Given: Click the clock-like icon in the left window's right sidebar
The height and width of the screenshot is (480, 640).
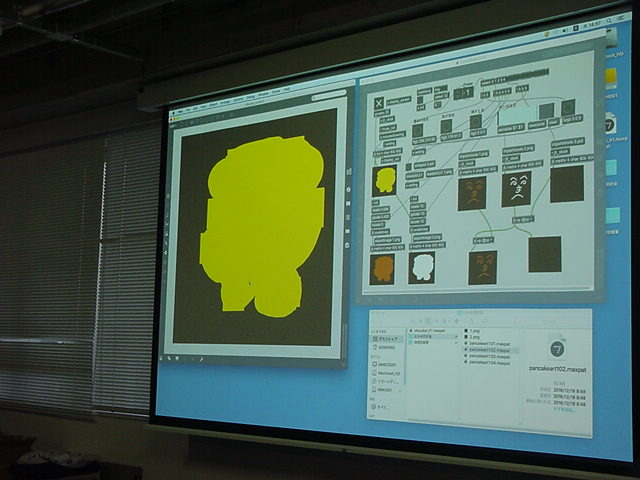Looking at the screenshot, I should tap(348, 189).
